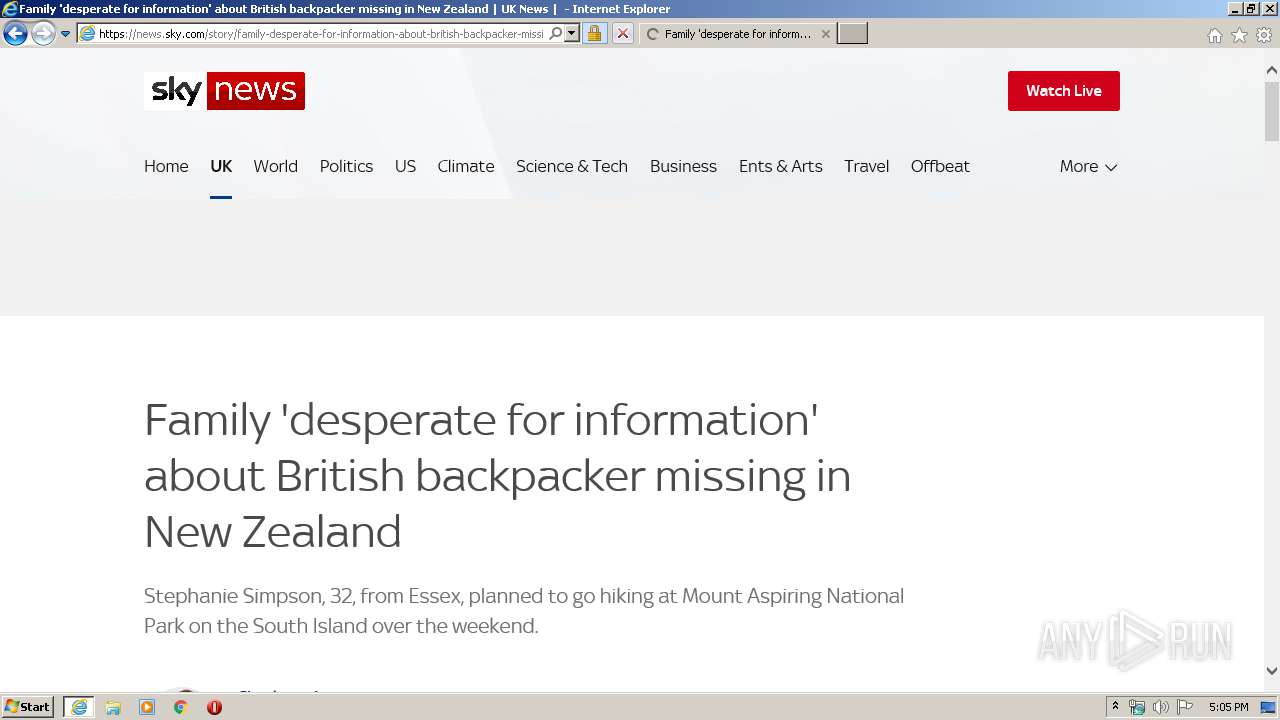Open the Science & Tech section
The width and height of the screenshot is (1280, 720).
click(x=572, y=166)
